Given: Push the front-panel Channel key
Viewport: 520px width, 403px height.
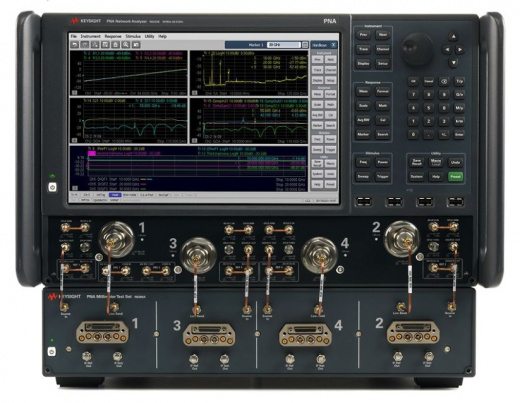Looking at the screenshot, I should (383, 49).
